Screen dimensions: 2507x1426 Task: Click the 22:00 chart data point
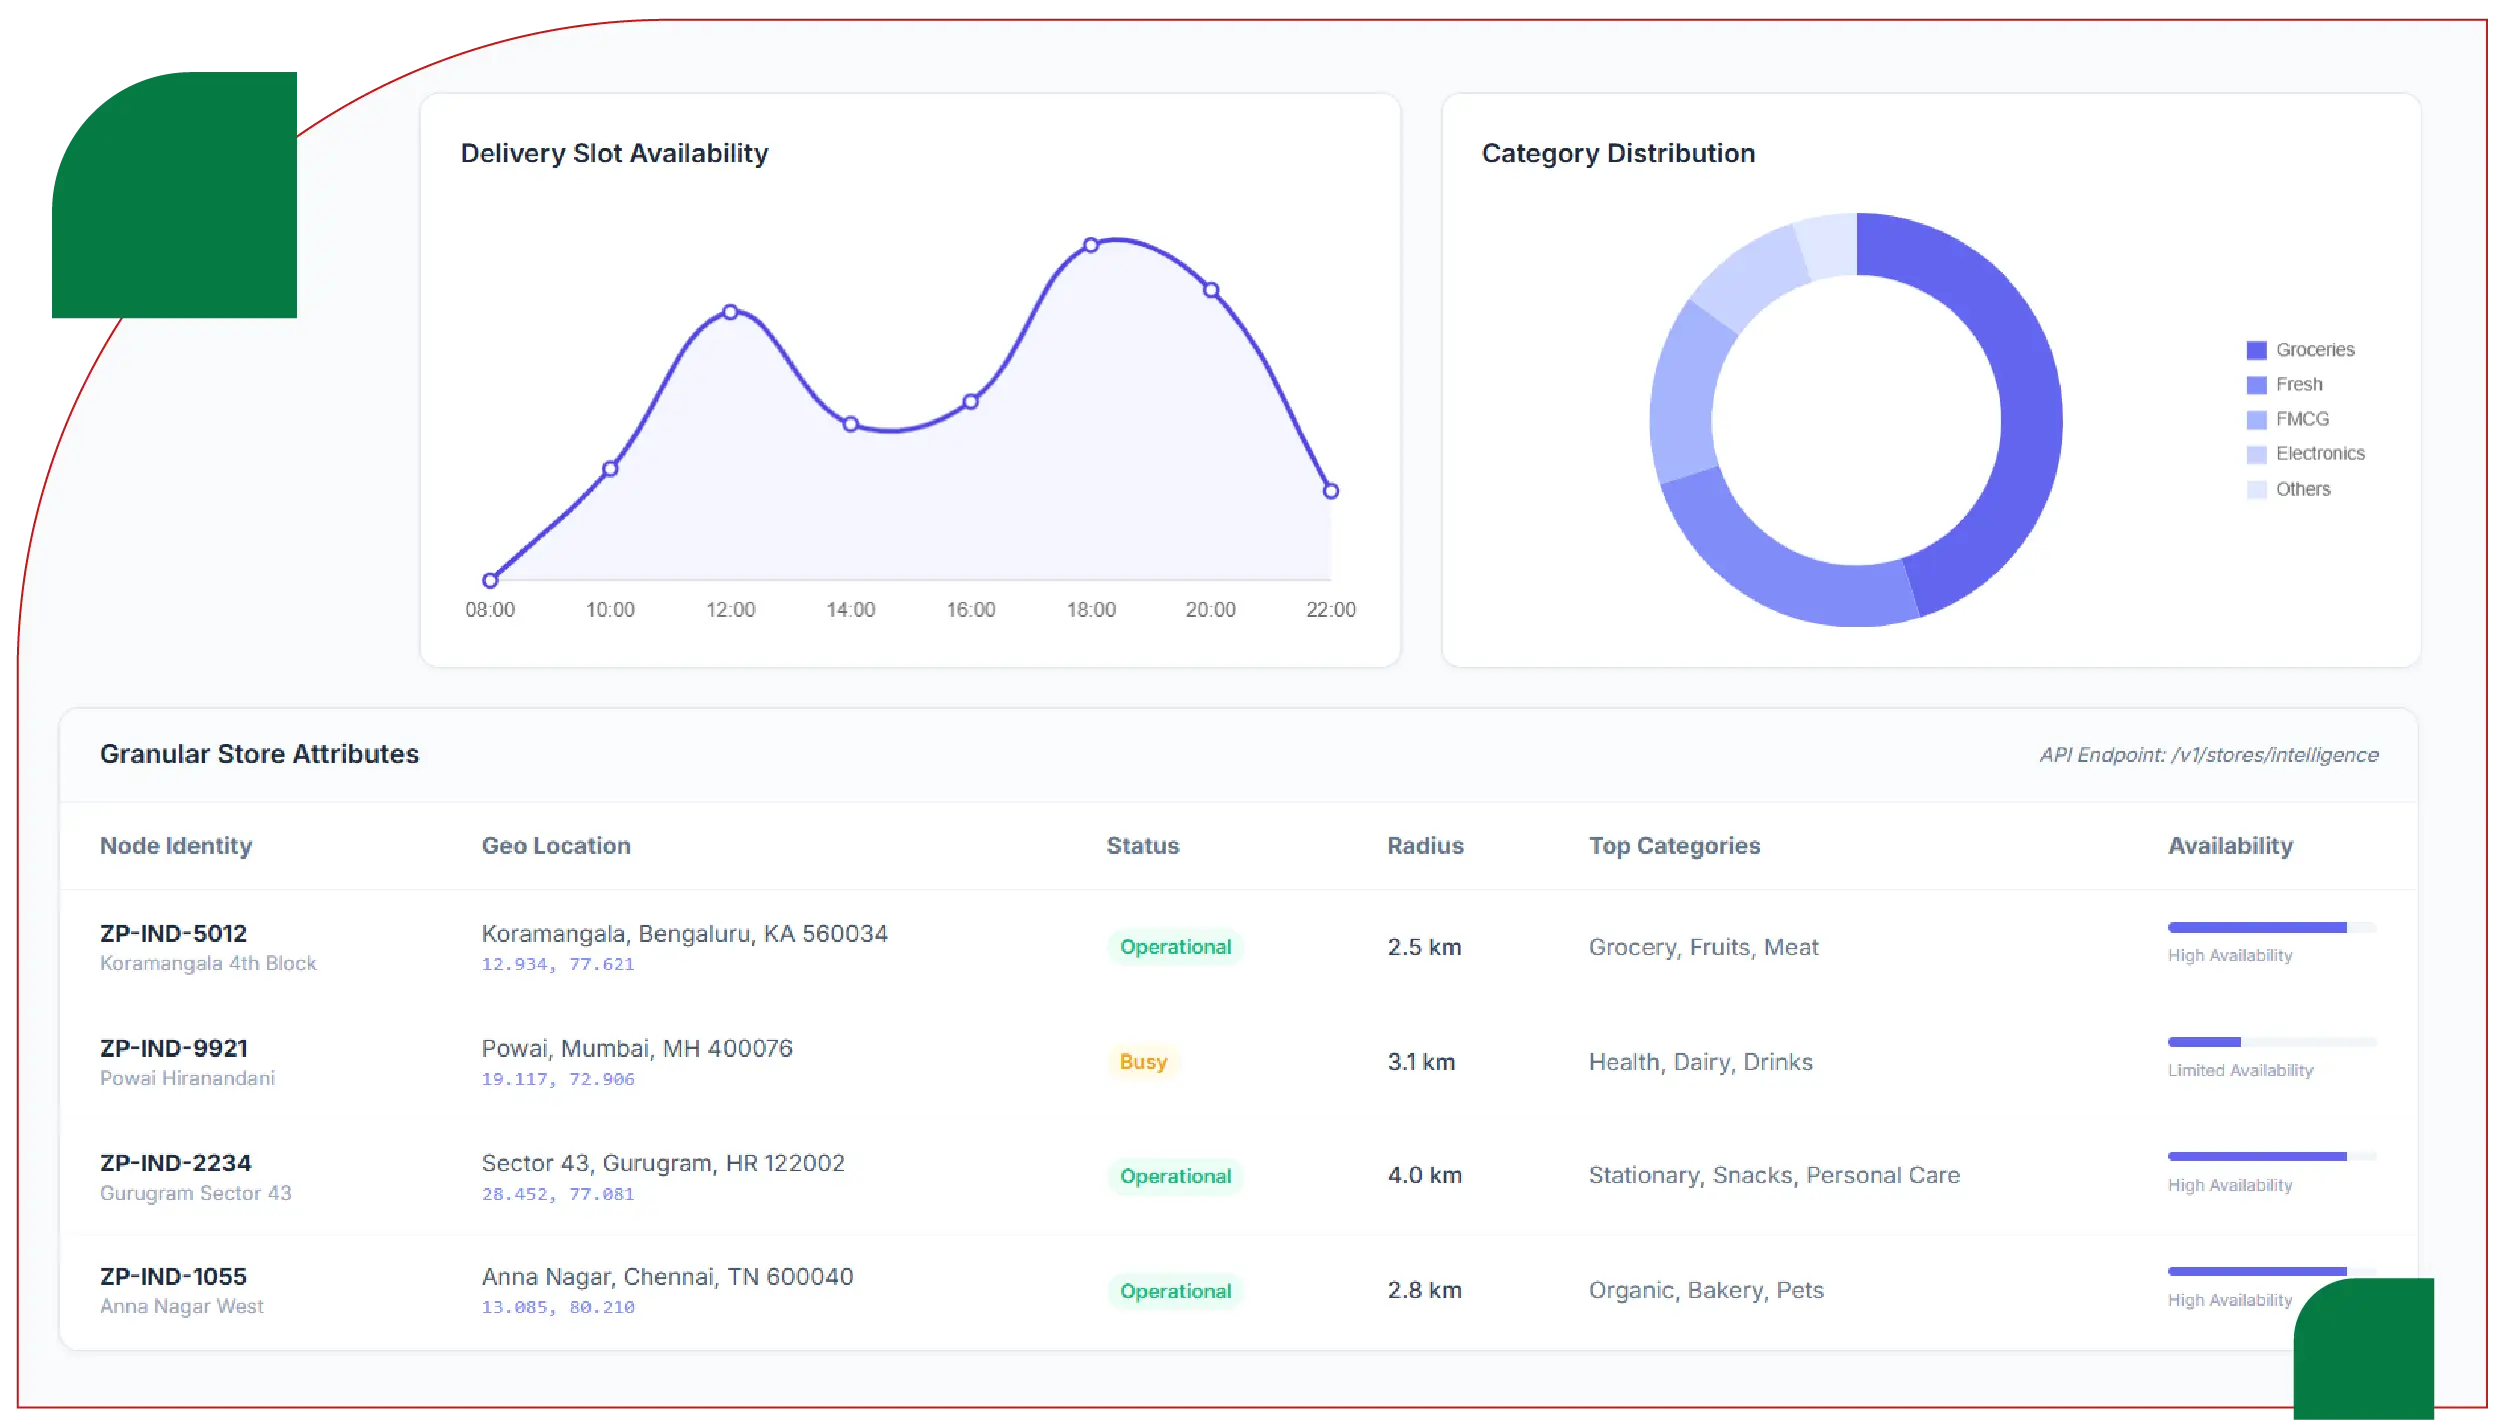[x=1330, y=491]
